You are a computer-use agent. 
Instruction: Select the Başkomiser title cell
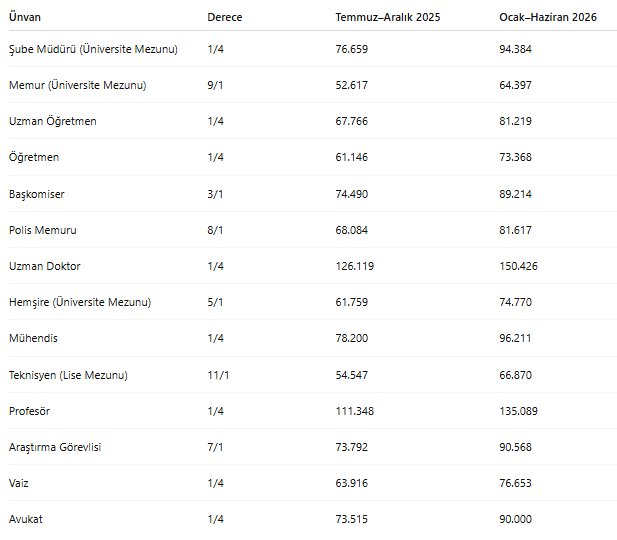(x=36, y=194)
